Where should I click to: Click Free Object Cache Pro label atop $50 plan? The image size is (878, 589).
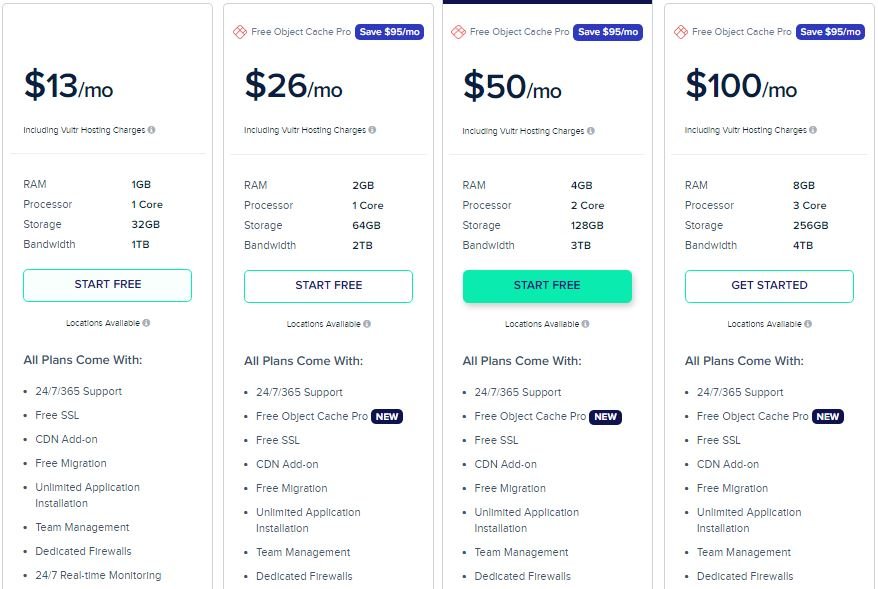coord(519,32)
